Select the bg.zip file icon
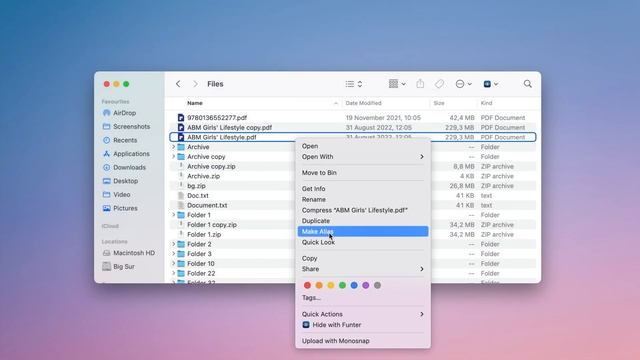Screen dimensions: 640x360 click(181, 186)
